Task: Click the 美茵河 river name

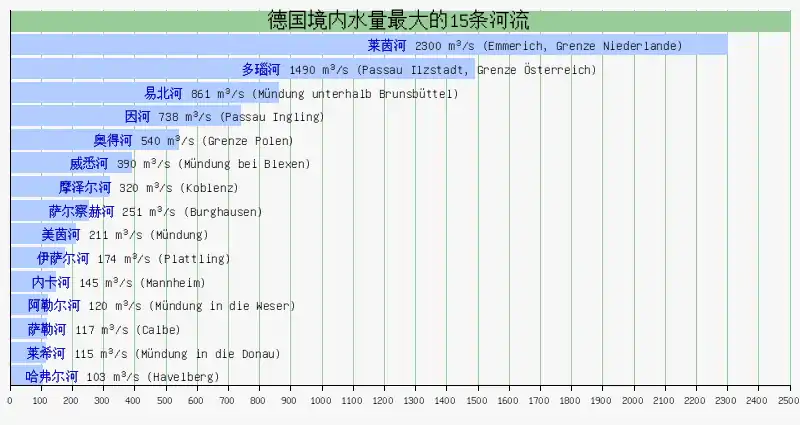Action: point(61,235)
